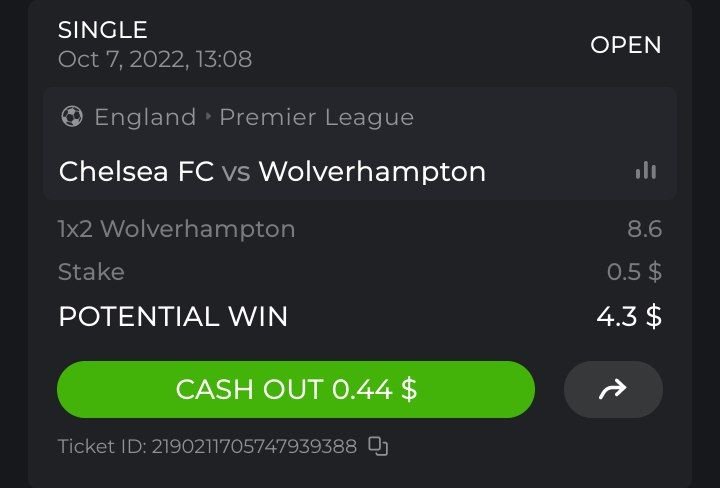Screen dimensions: 720x488
Task: Click the breadcrumb arrow after England
Action: coord(208,117)
